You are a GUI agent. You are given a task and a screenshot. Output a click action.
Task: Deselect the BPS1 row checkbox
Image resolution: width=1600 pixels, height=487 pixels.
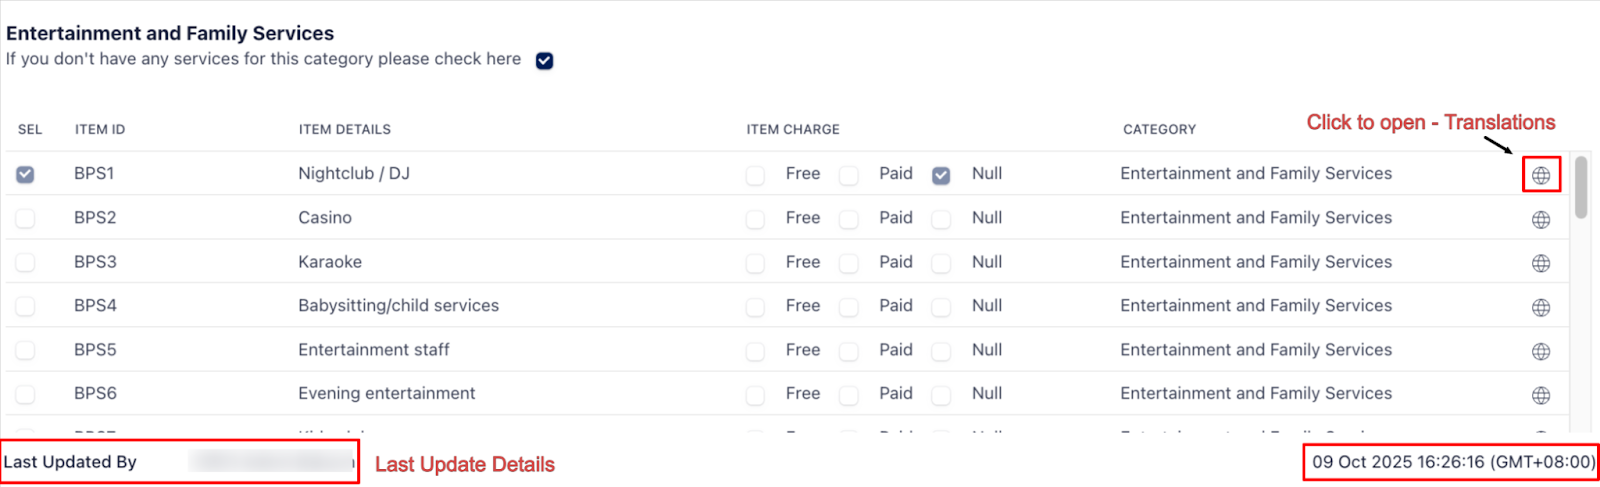pyautogui.click(x=25, y=175)
